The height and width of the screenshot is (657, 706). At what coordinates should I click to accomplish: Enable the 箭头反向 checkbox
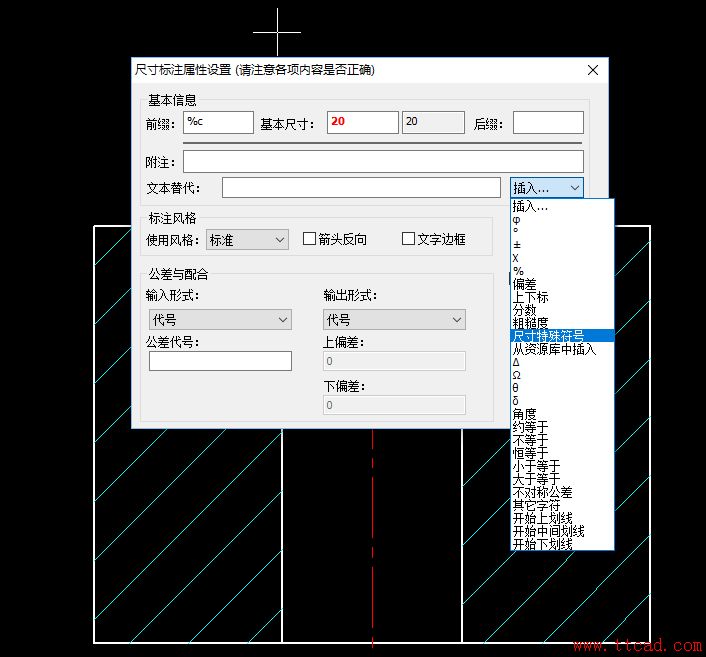point(309,239)
